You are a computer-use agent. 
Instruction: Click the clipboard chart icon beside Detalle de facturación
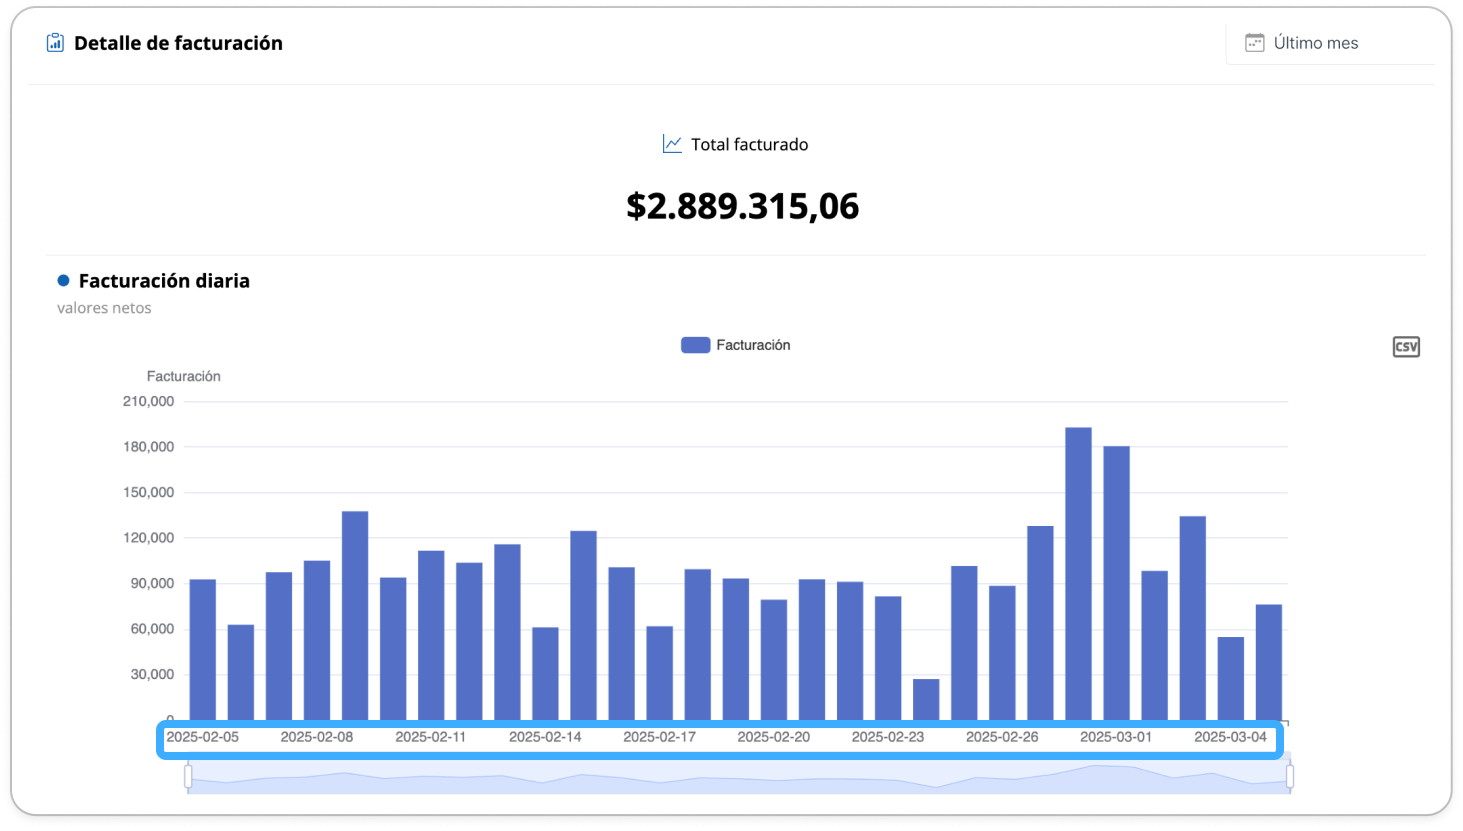coord(55,43)
